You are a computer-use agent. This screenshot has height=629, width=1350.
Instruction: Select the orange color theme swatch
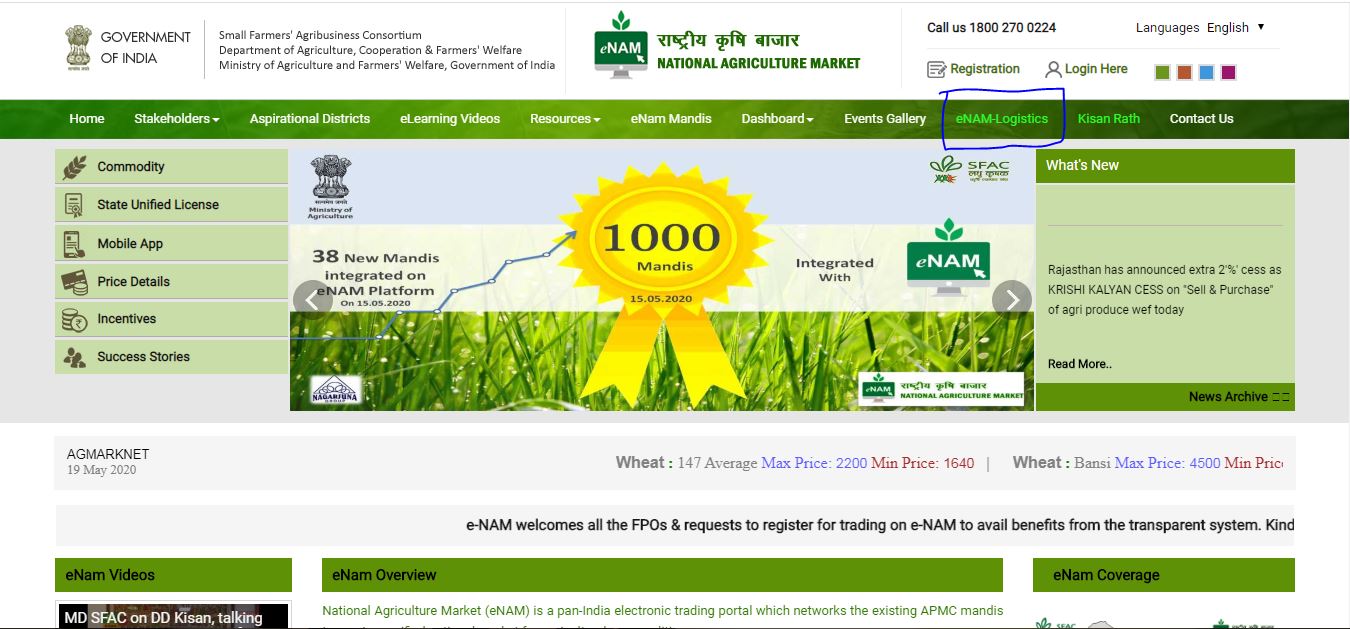click(x=1184, y=72)
